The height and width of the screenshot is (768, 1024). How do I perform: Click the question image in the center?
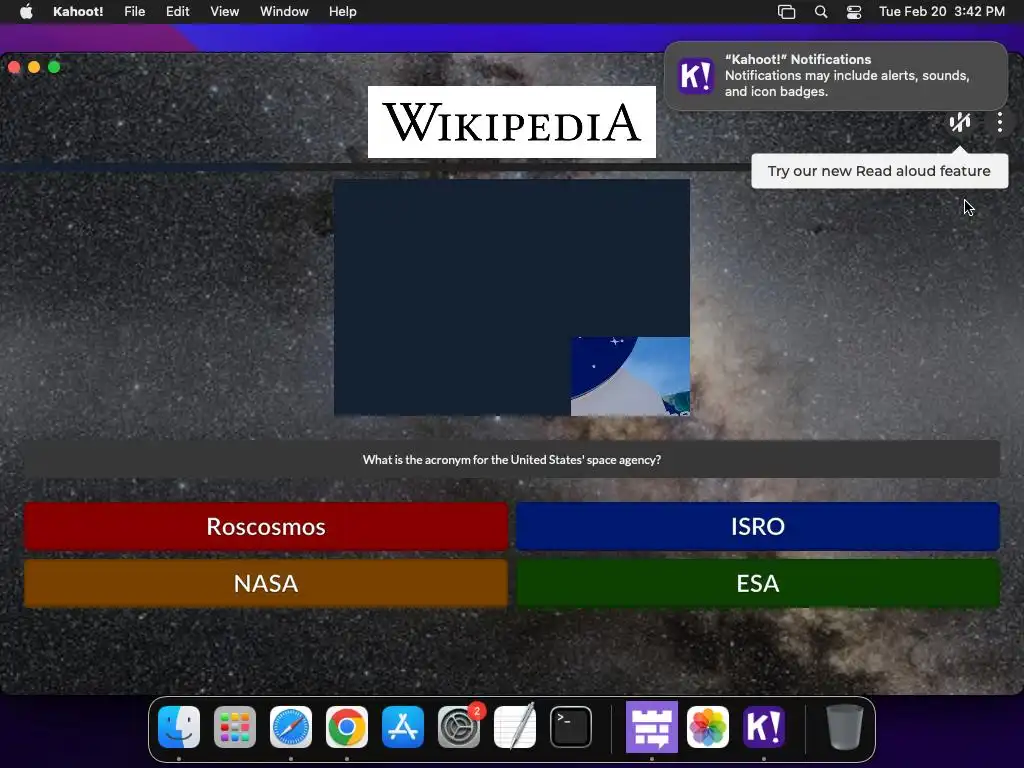click(x=512, y=298)
